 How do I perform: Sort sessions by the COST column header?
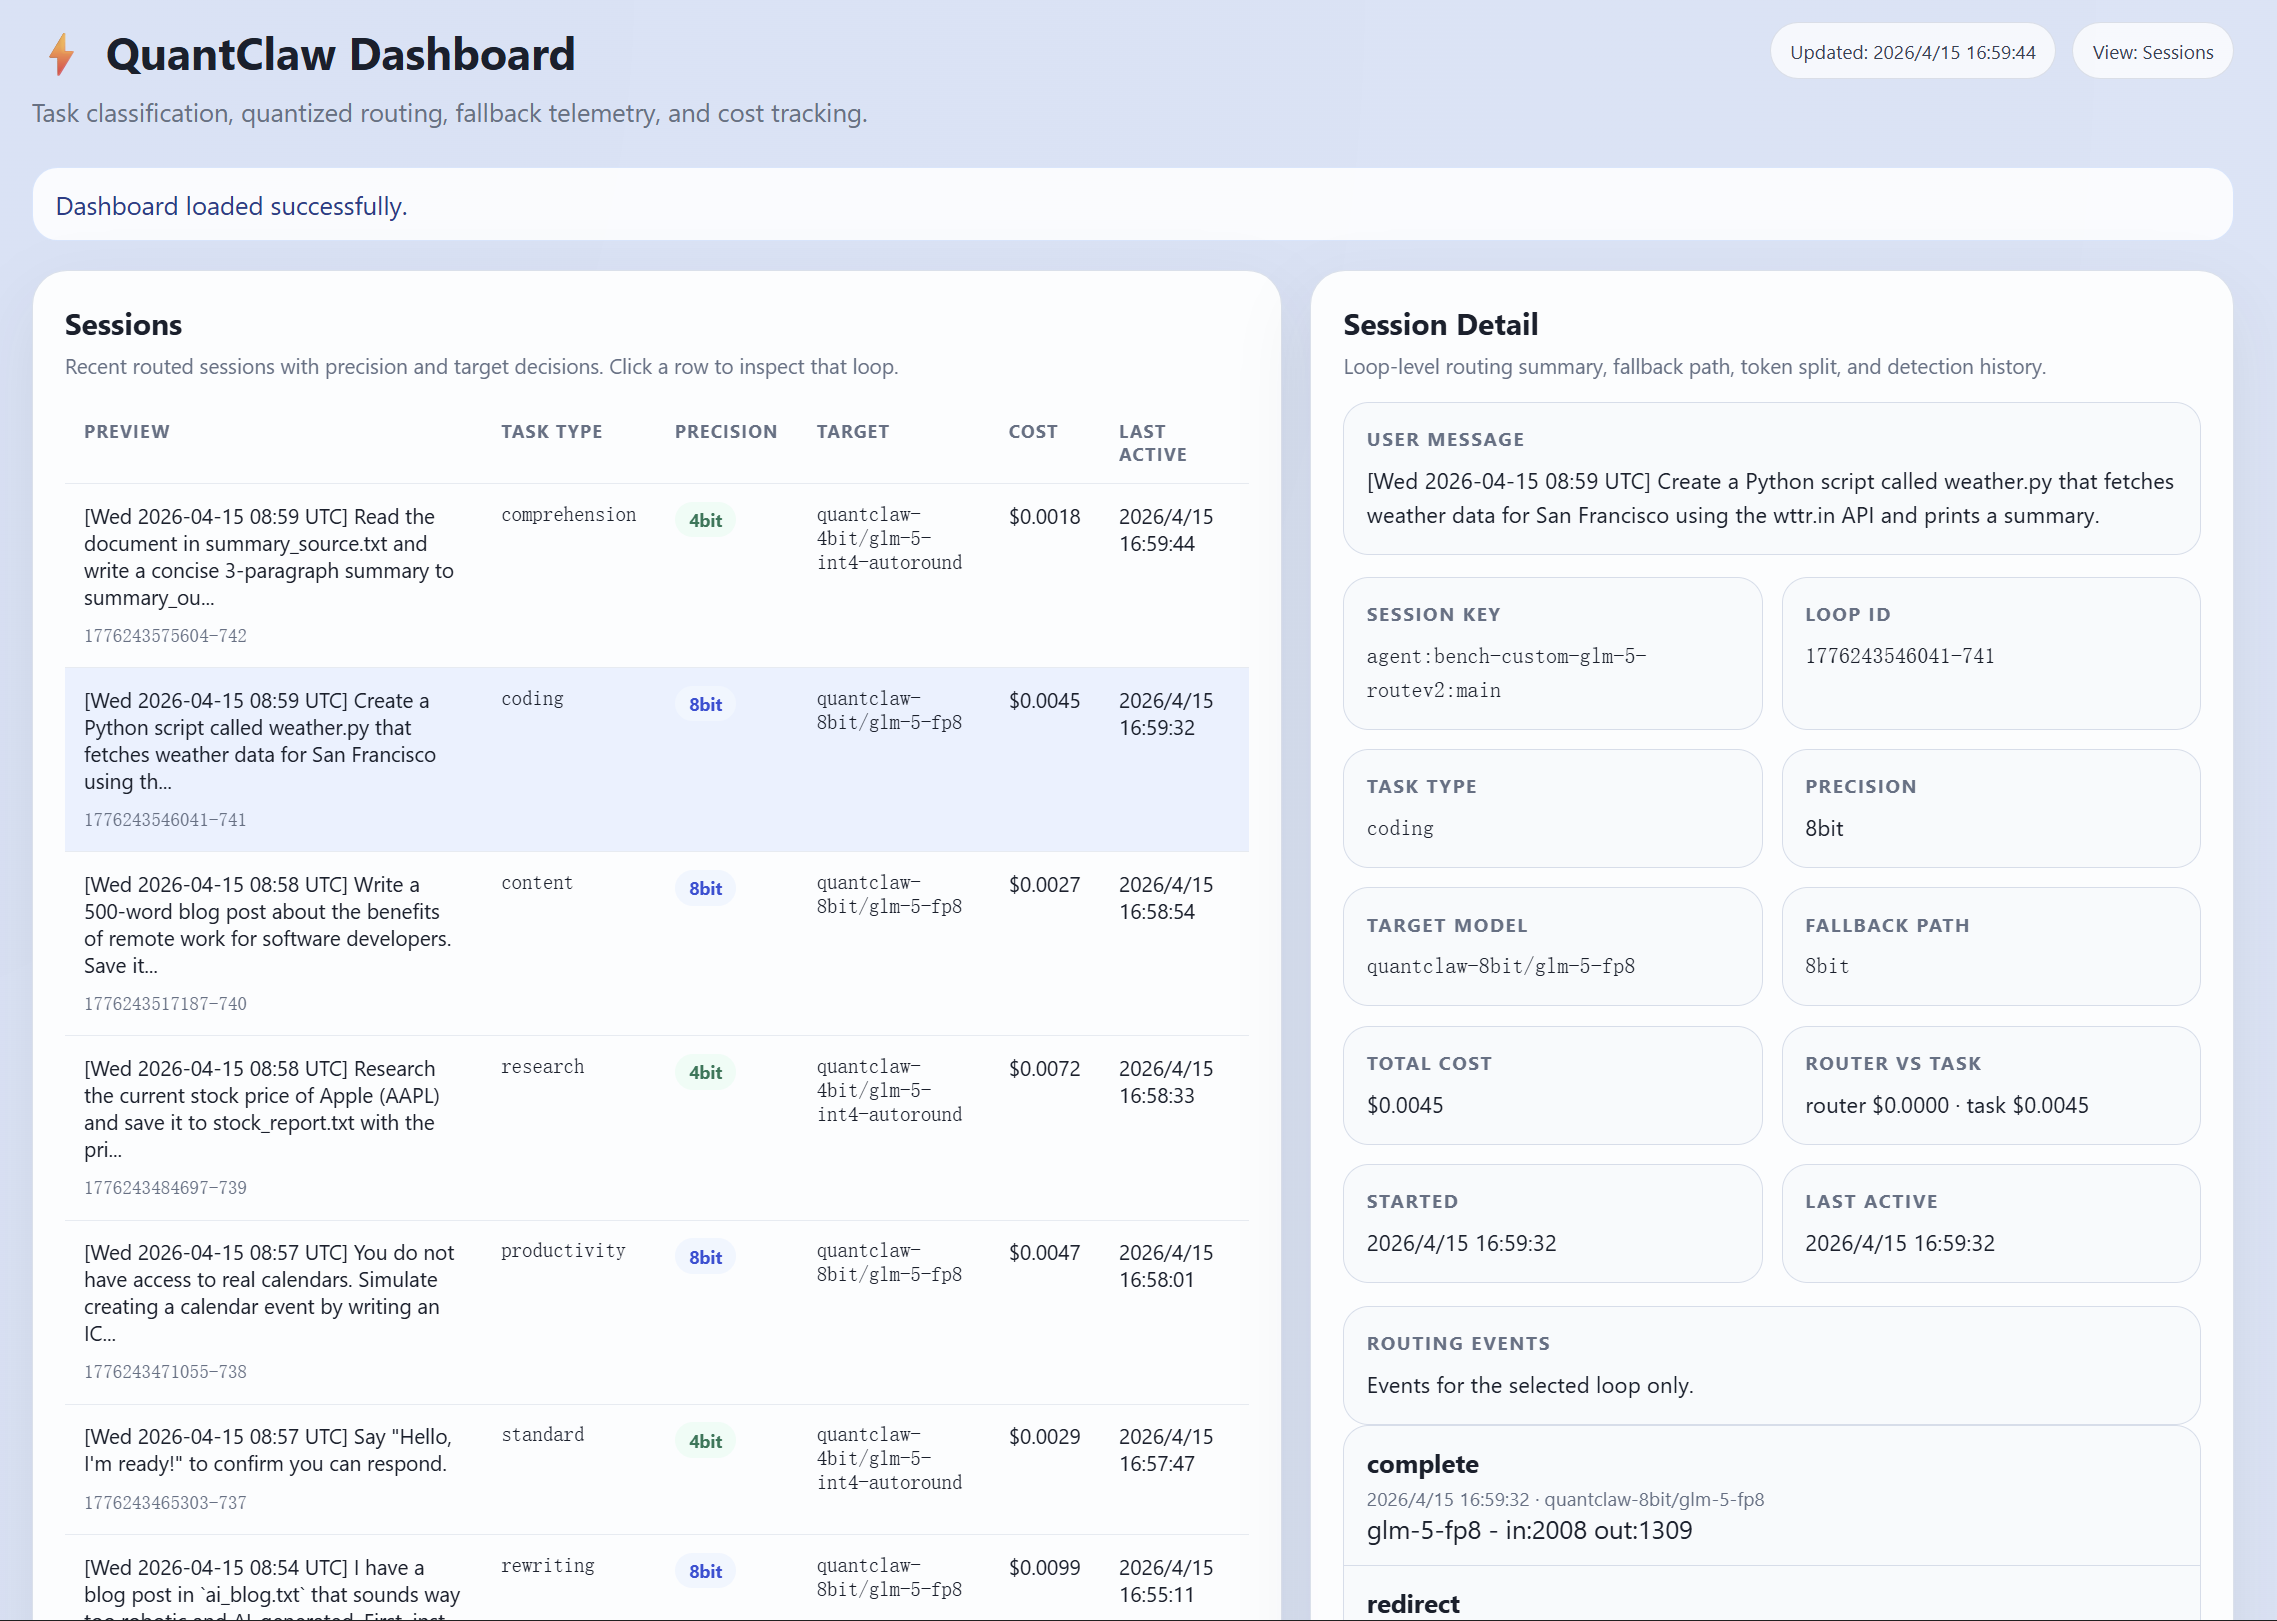(1033, 431)
